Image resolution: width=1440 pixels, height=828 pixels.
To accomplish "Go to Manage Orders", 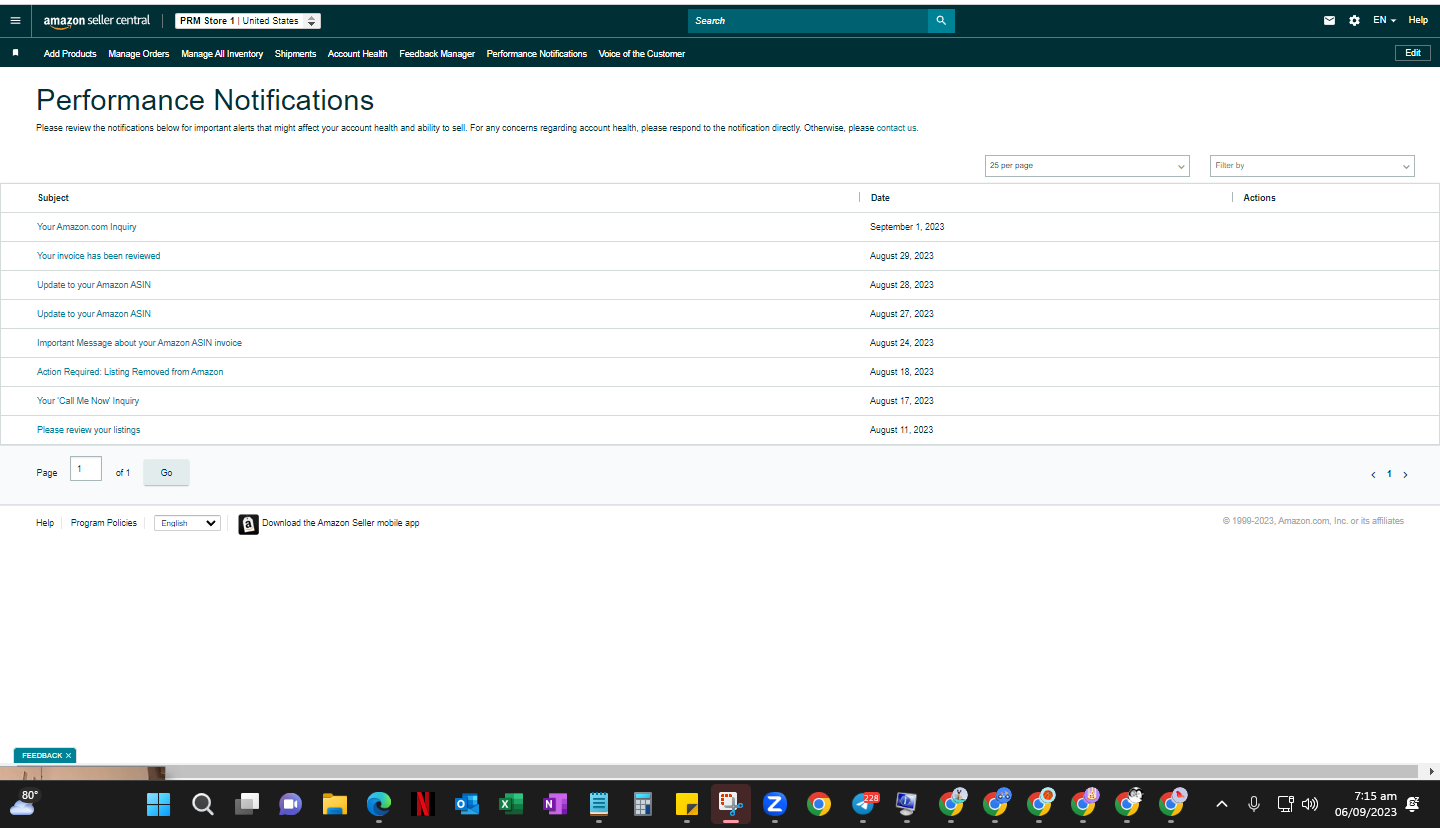I will coord(139,54).
